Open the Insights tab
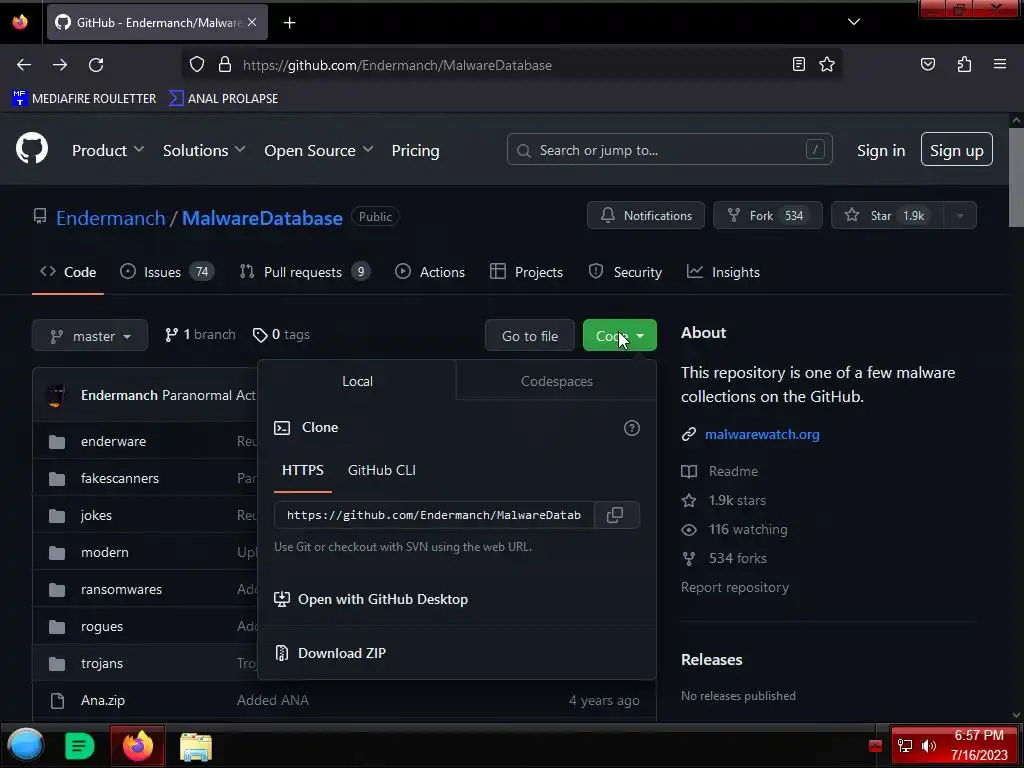The image size is (1024, 768). [723, 272]
